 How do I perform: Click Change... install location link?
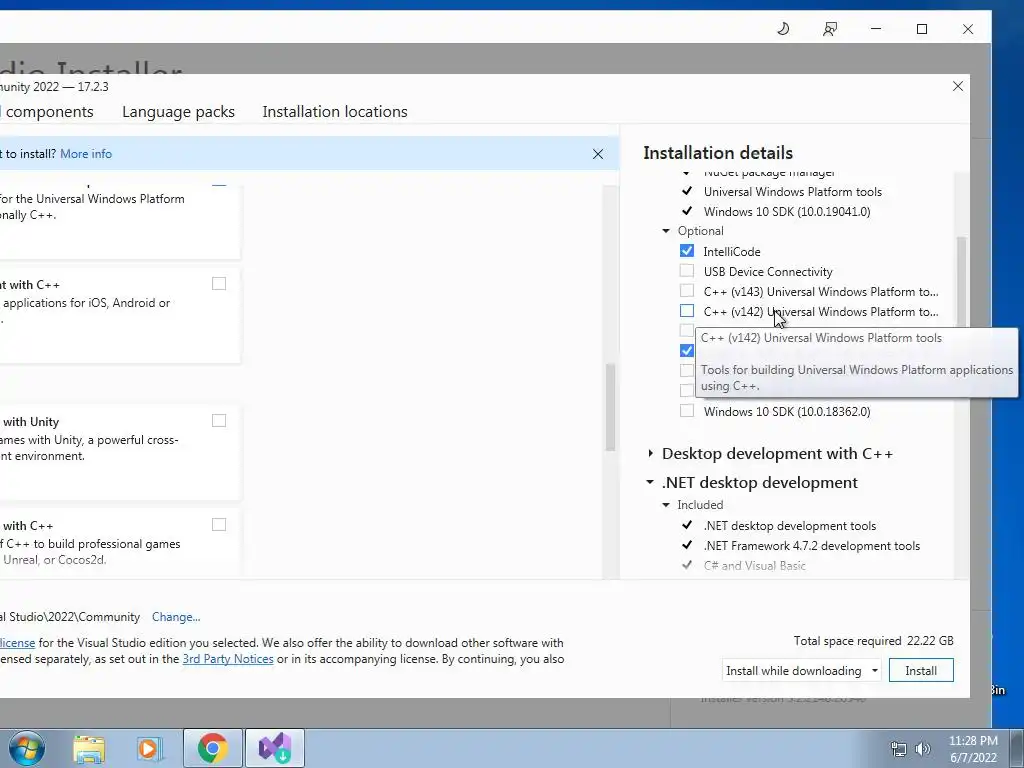tap(176, 617)
